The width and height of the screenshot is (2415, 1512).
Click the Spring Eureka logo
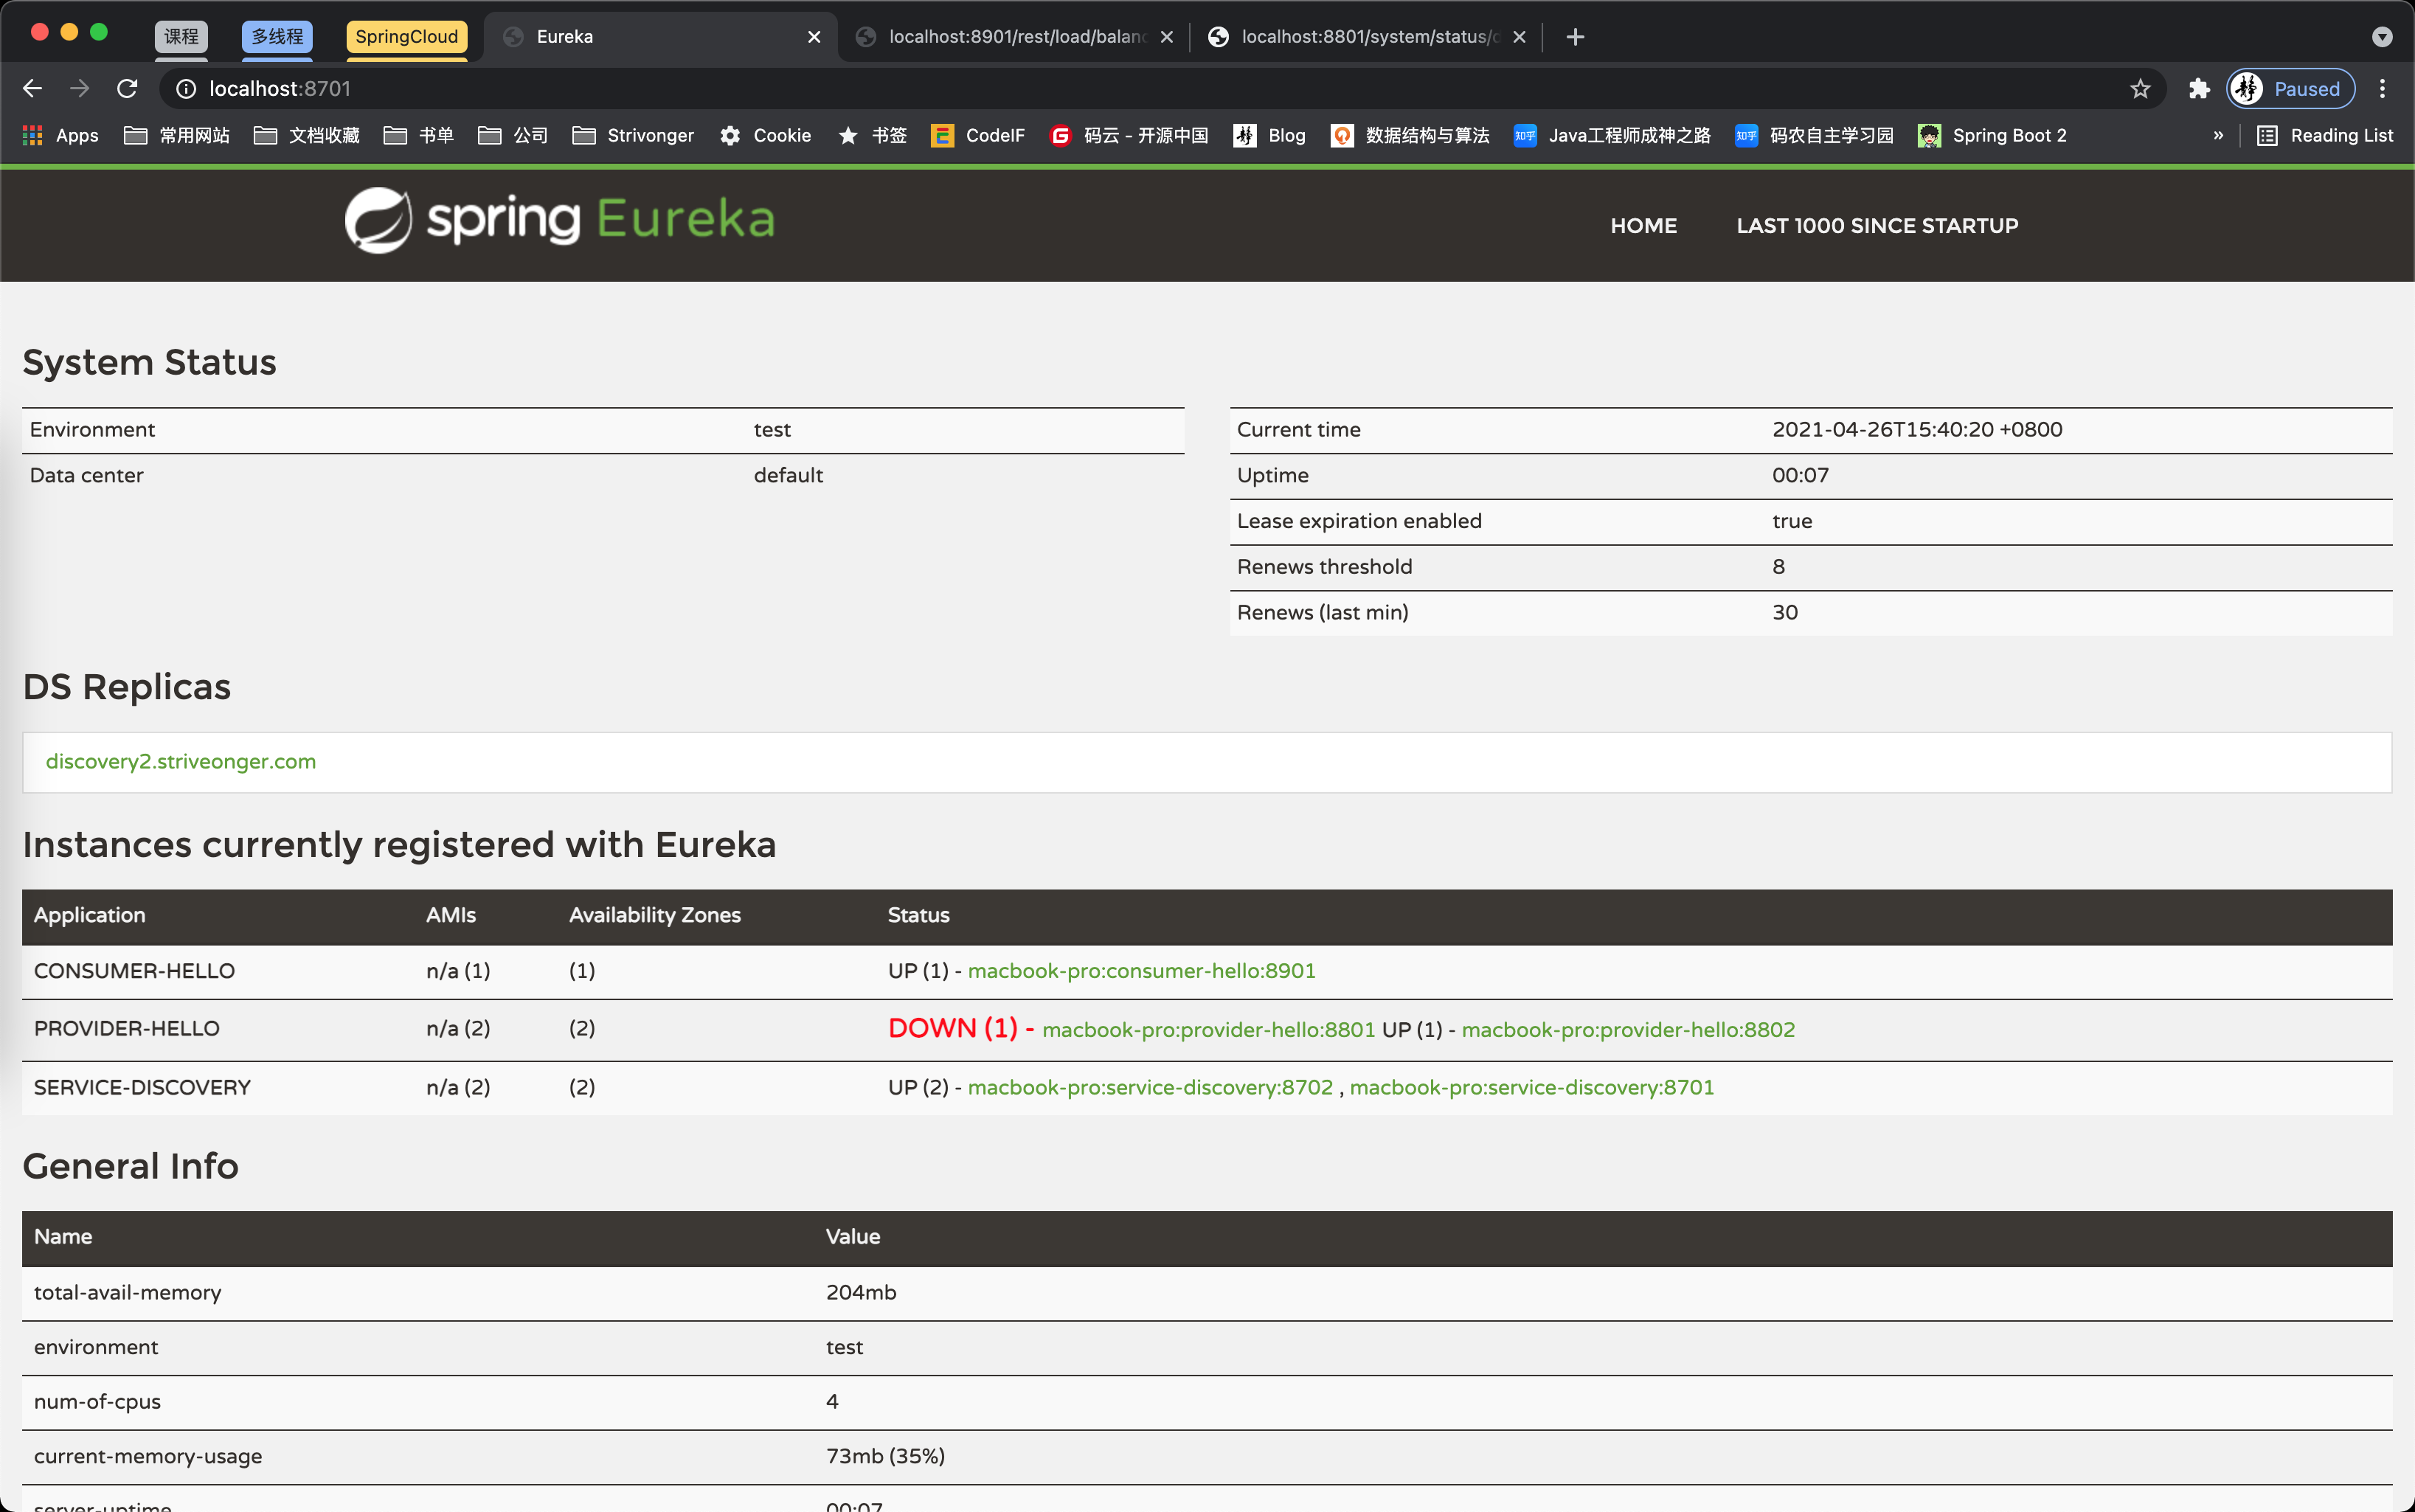pos(560,220)
